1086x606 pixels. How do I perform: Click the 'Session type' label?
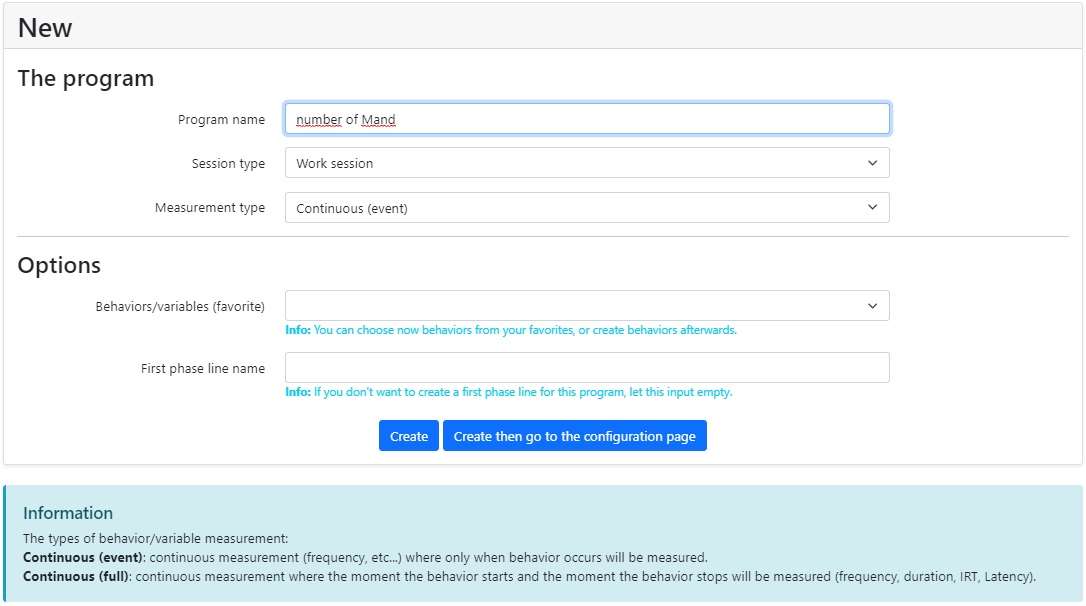(x=228, y=164)
